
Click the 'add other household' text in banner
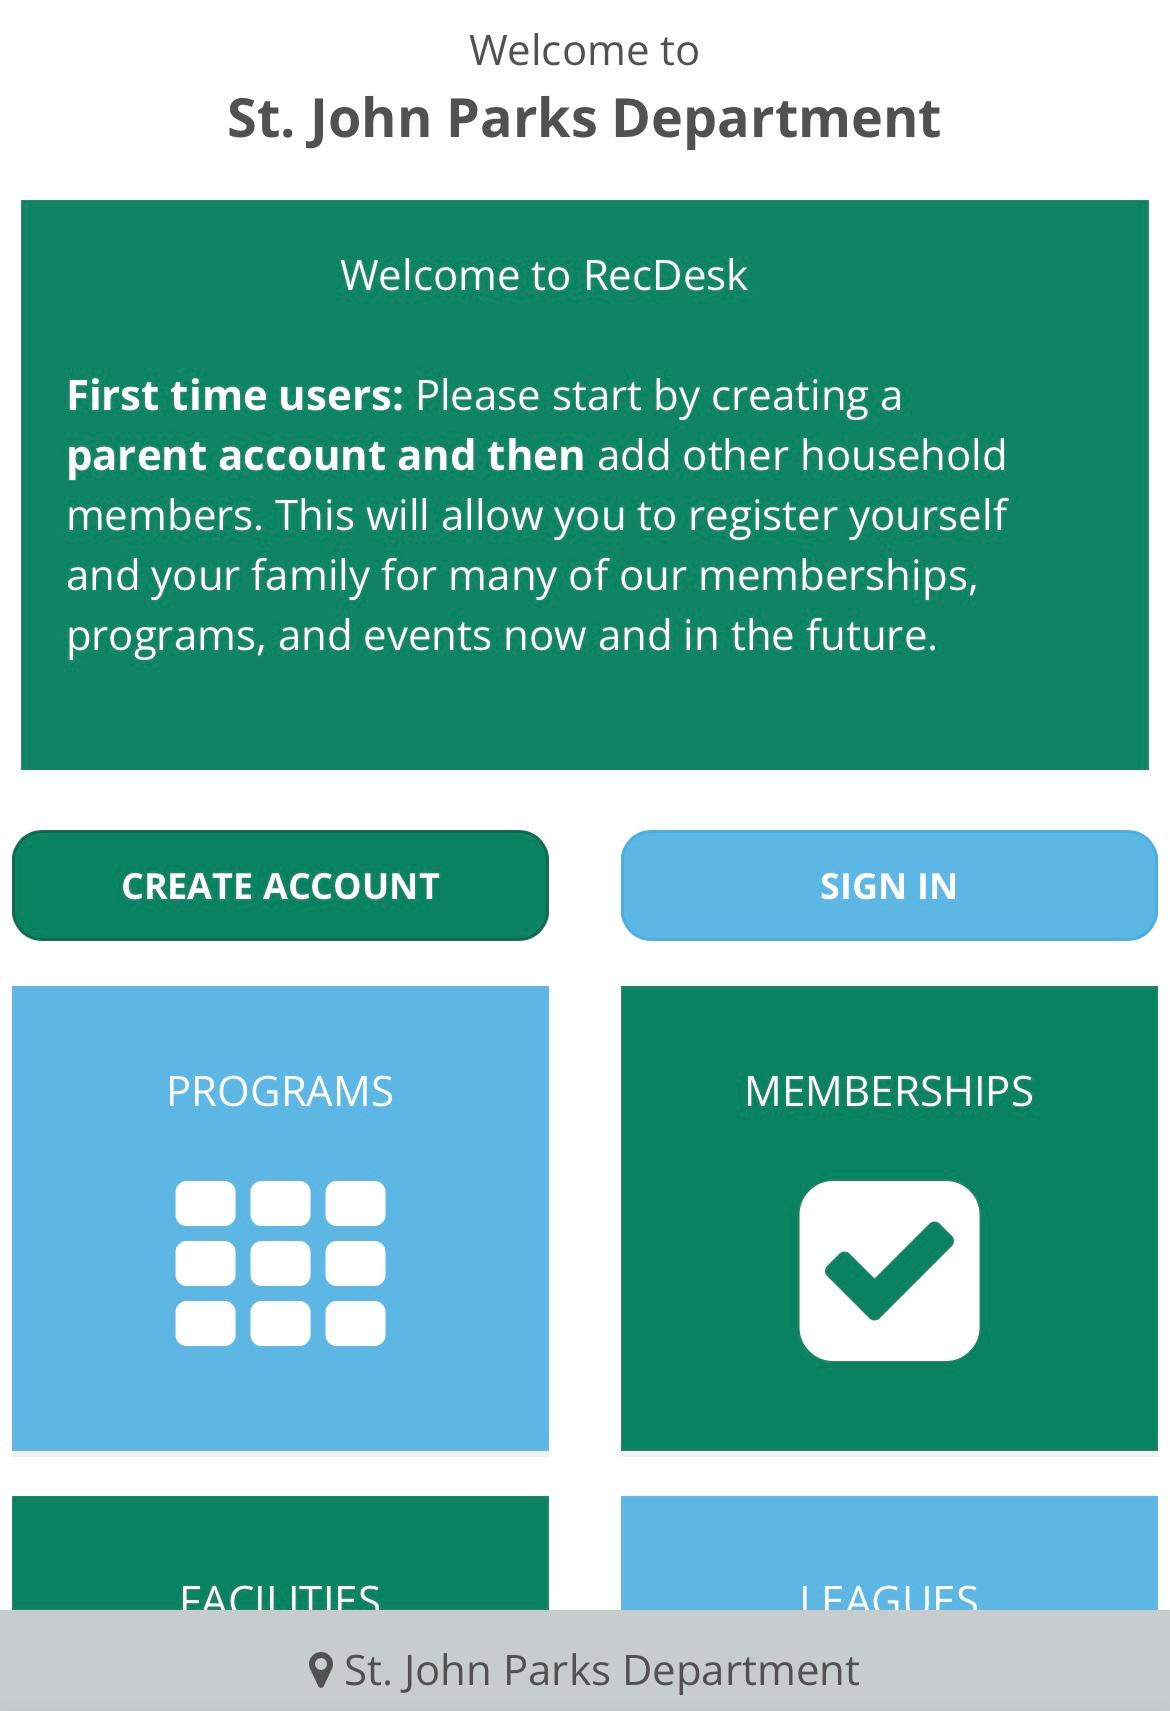[x=802, y=456]
